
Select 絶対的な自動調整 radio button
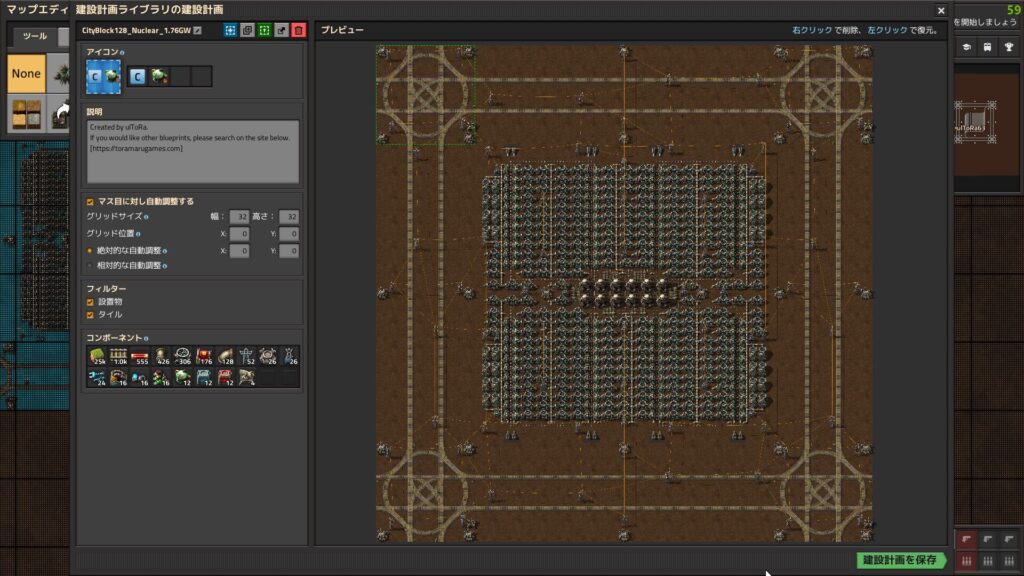tap(90, 251)
